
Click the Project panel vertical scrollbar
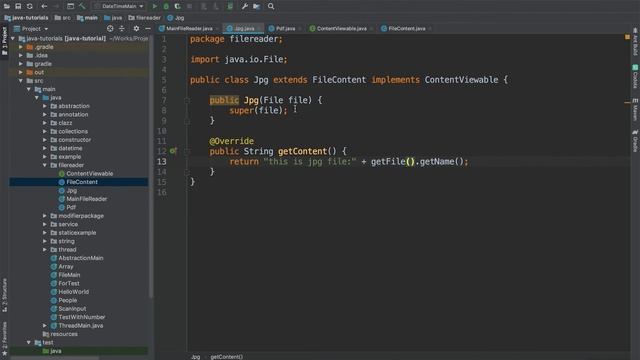tap(151, 167)
